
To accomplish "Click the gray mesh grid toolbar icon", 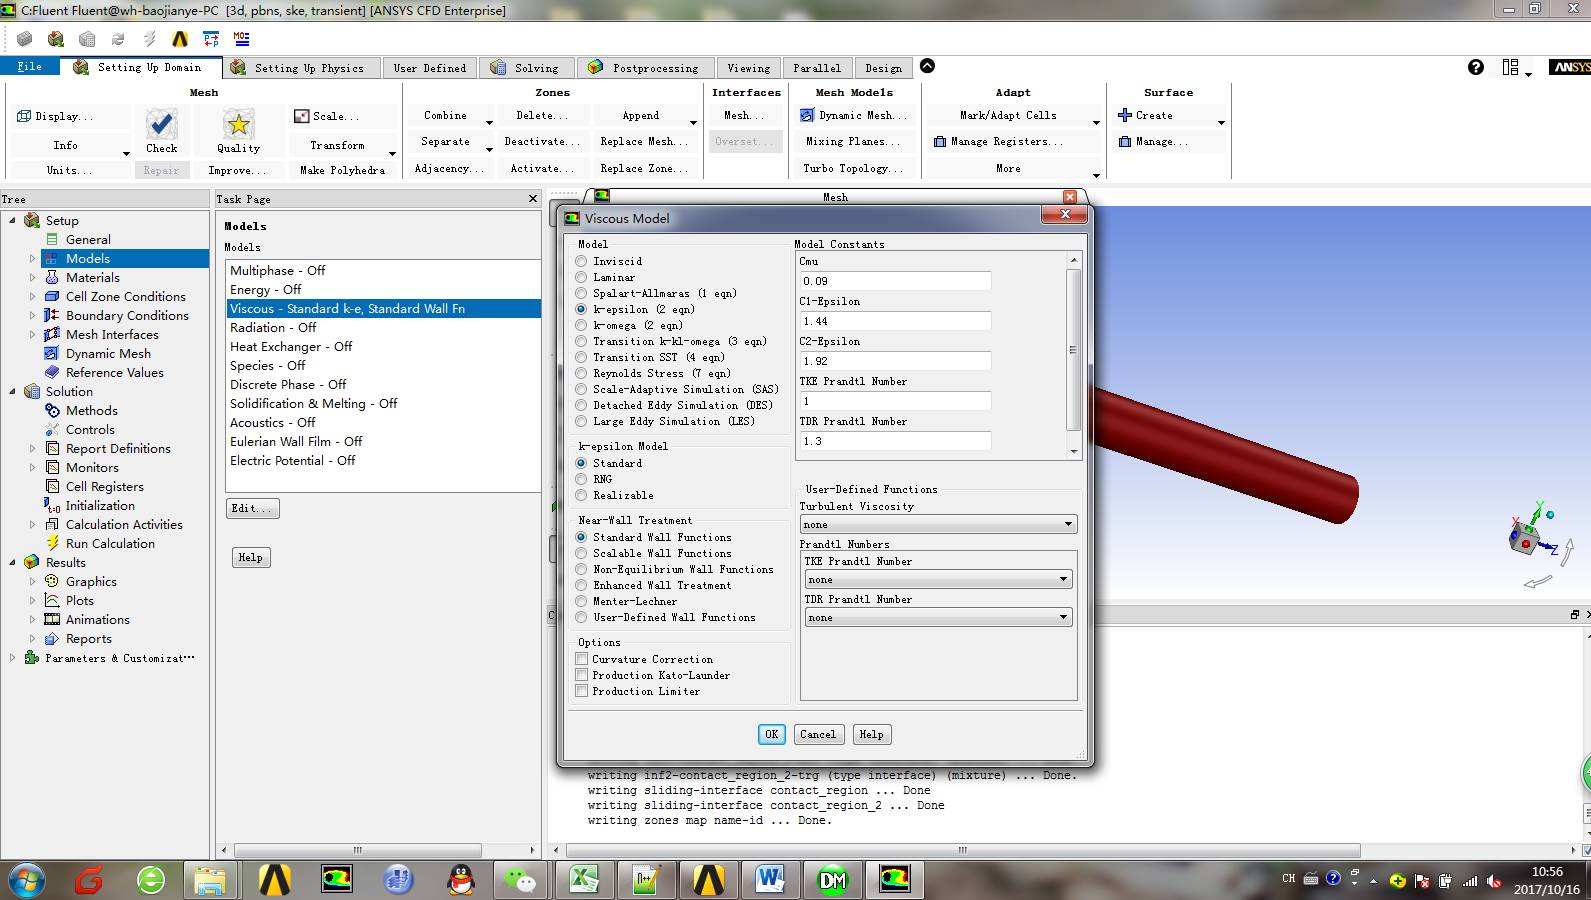I will (87, 39).
